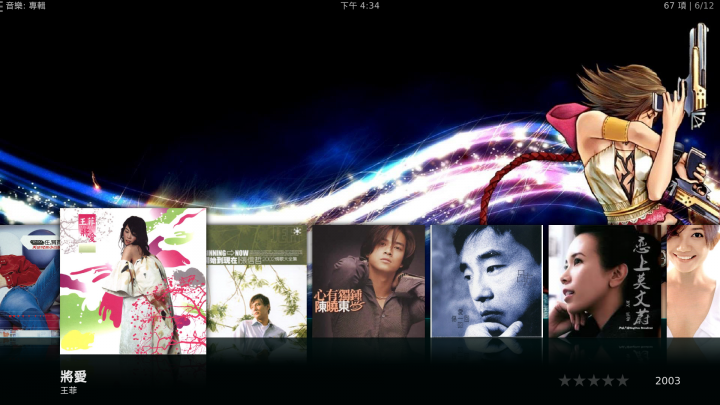Choose the blue-tinted man portrait album cover
Screen dimensions: 720x405
click(487, 281)
